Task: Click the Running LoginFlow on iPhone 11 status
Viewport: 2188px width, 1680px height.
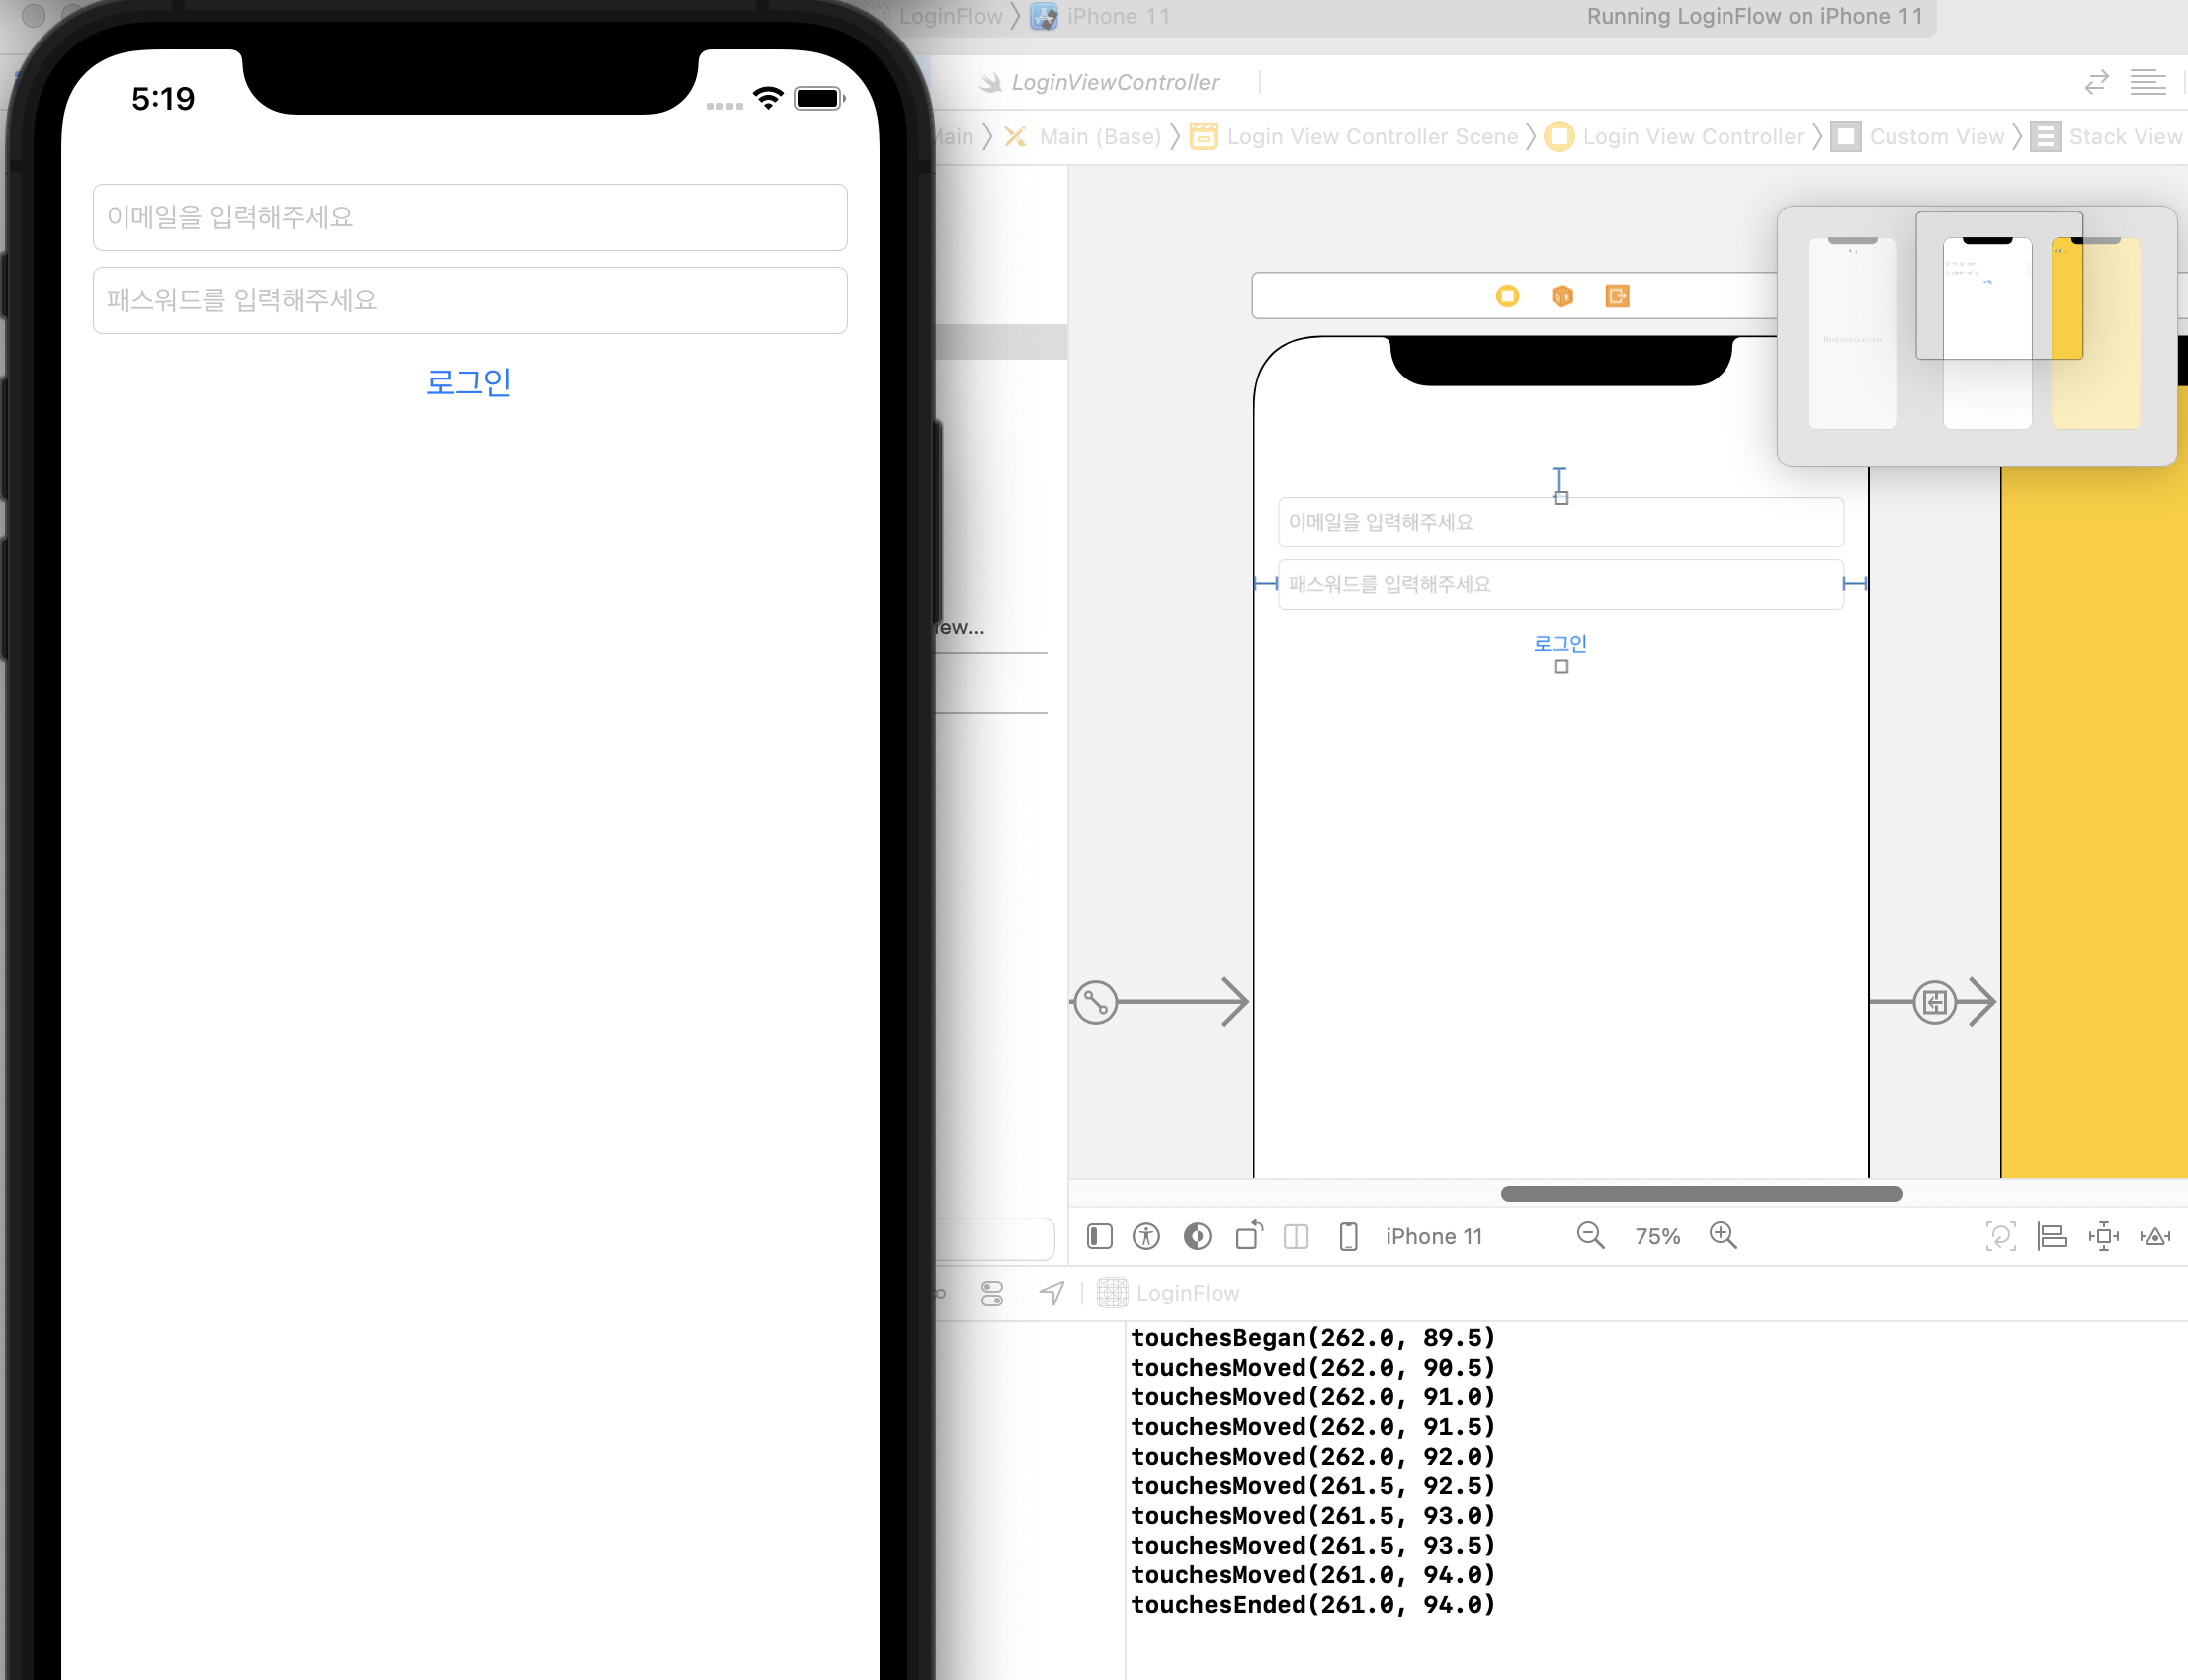Action: click(x=1754, y=16)
